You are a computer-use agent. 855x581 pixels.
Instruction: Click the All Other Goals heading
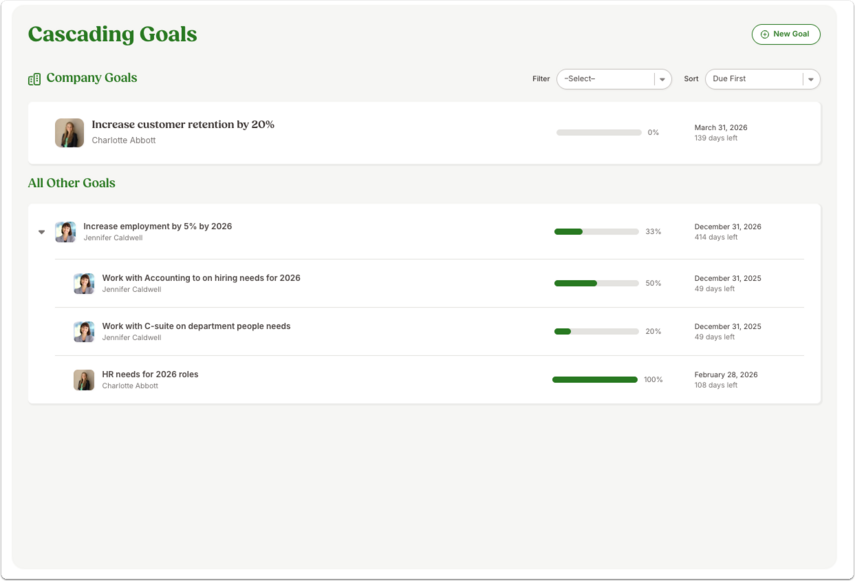pos(71,183)
